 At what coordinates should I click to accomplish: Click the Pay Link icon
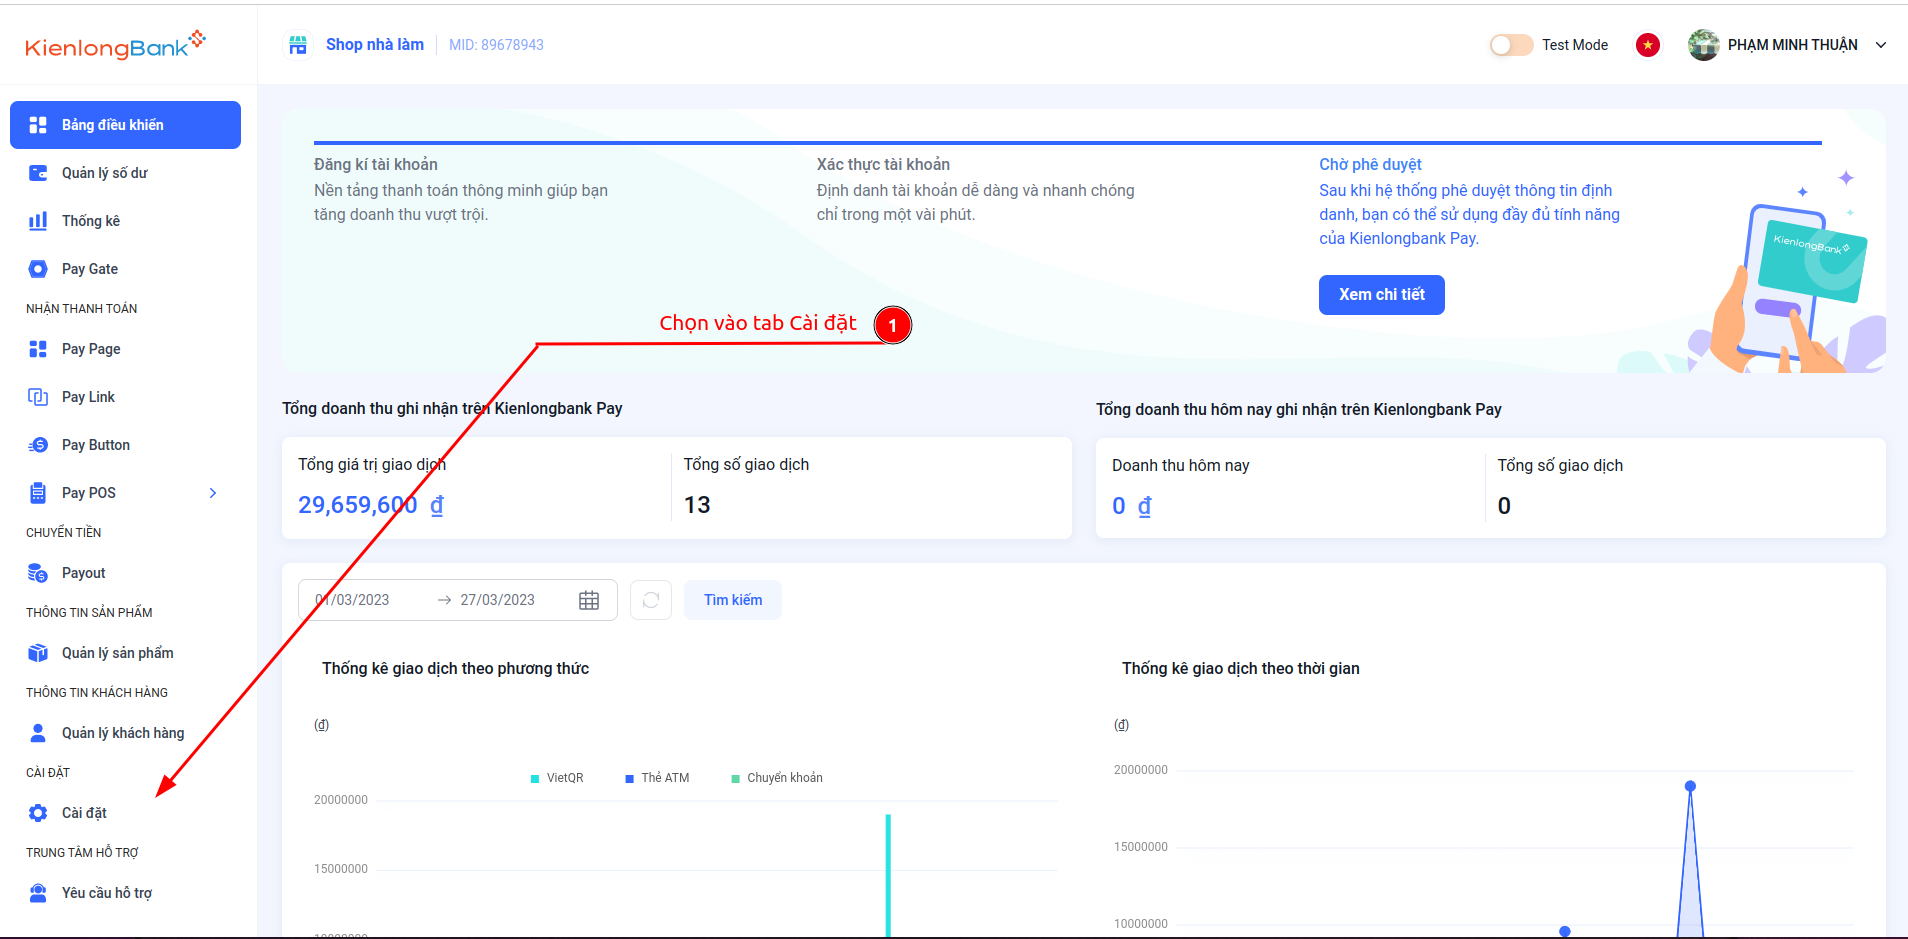pyautogui.click(x=38, y=397)
